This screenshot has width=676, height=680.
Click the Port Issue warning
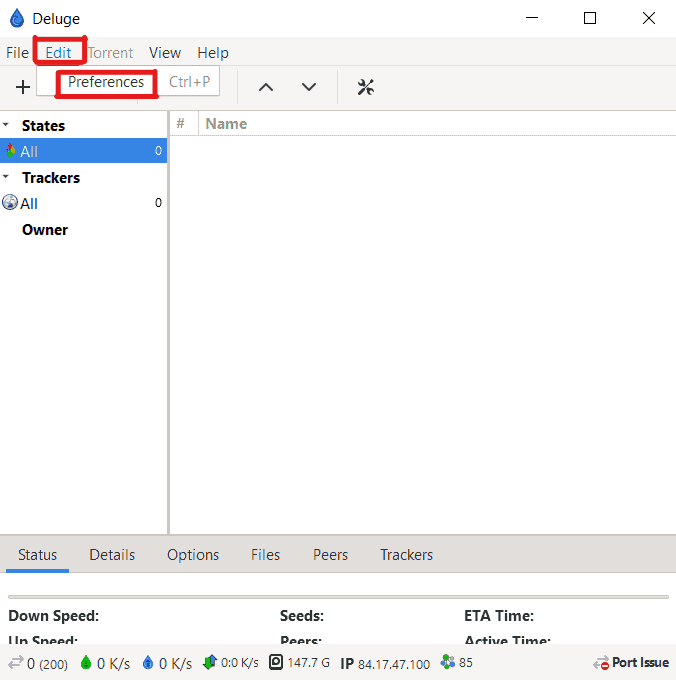pos(631,663)
